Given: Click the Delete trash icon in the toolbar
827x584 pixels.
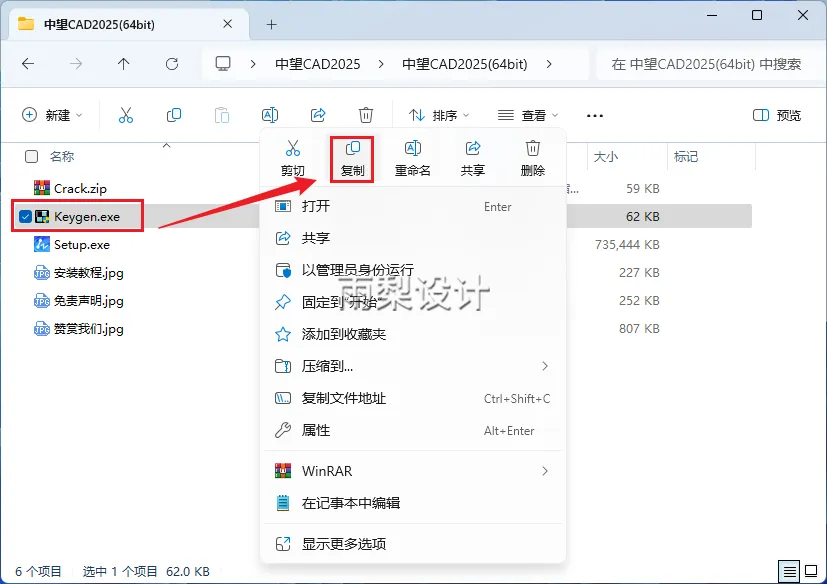Looking at the screenshot, I should [x=366, y=115].
